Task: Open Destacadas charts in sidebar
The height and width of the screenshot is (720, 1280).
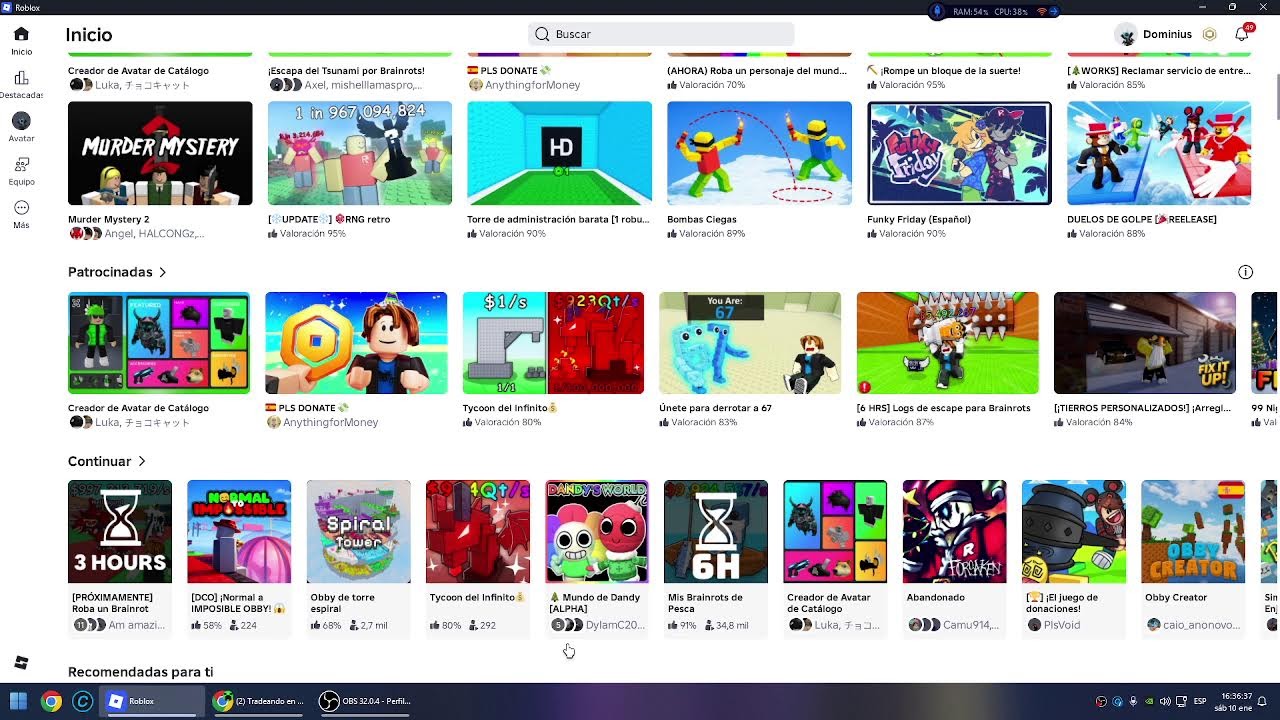Action: tap(21, 85)
